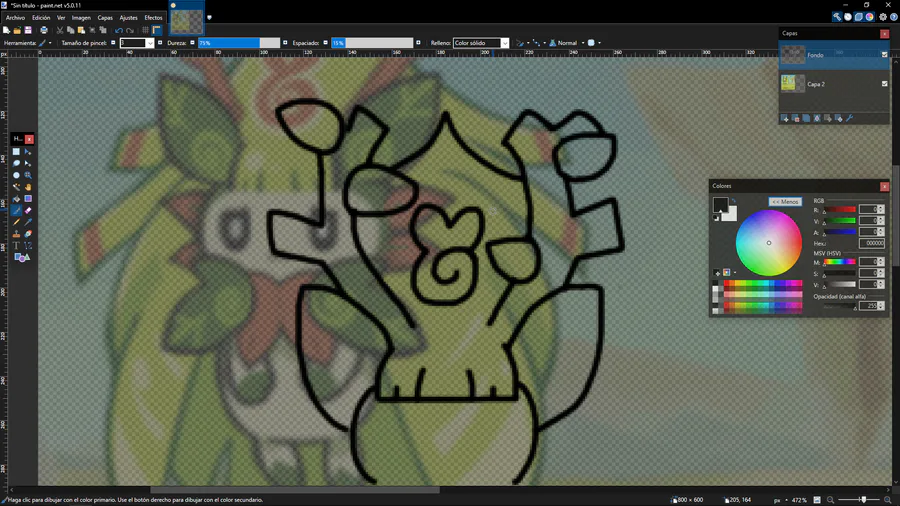Select the Lasso Select tool

pyautogui.click(x=16, y=164)
